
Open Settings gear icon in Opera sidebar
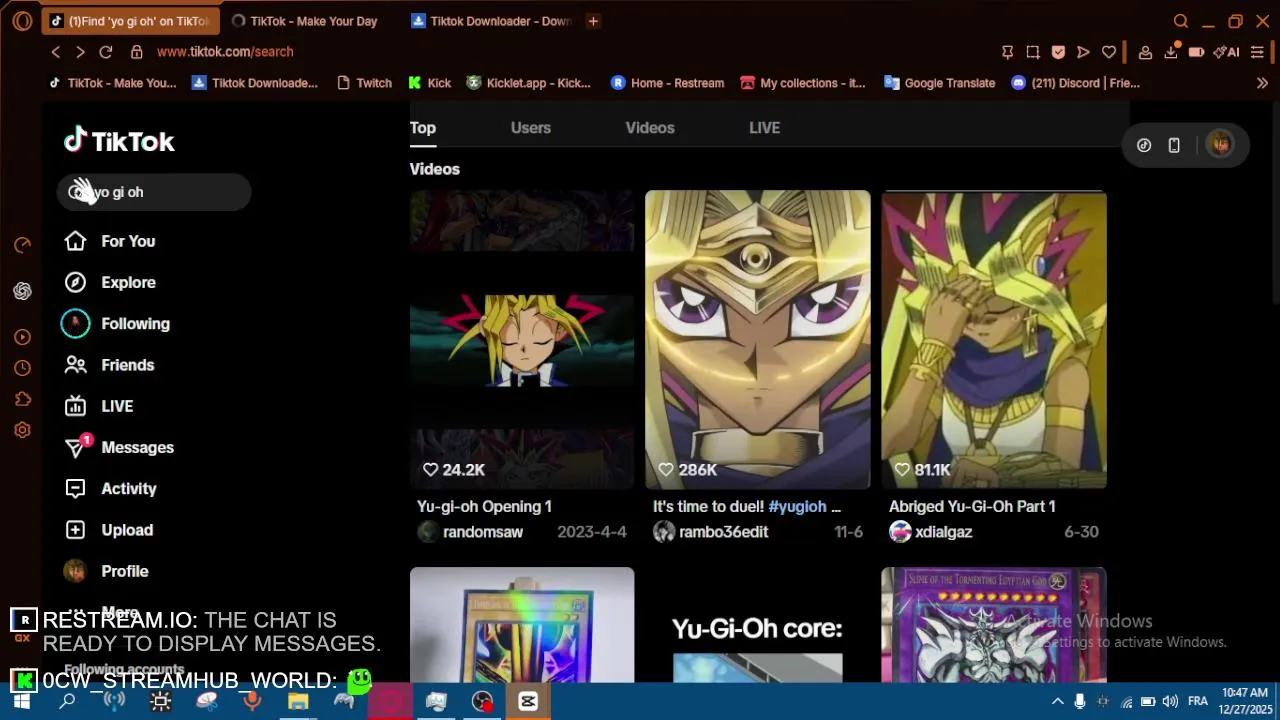(22, 430)
